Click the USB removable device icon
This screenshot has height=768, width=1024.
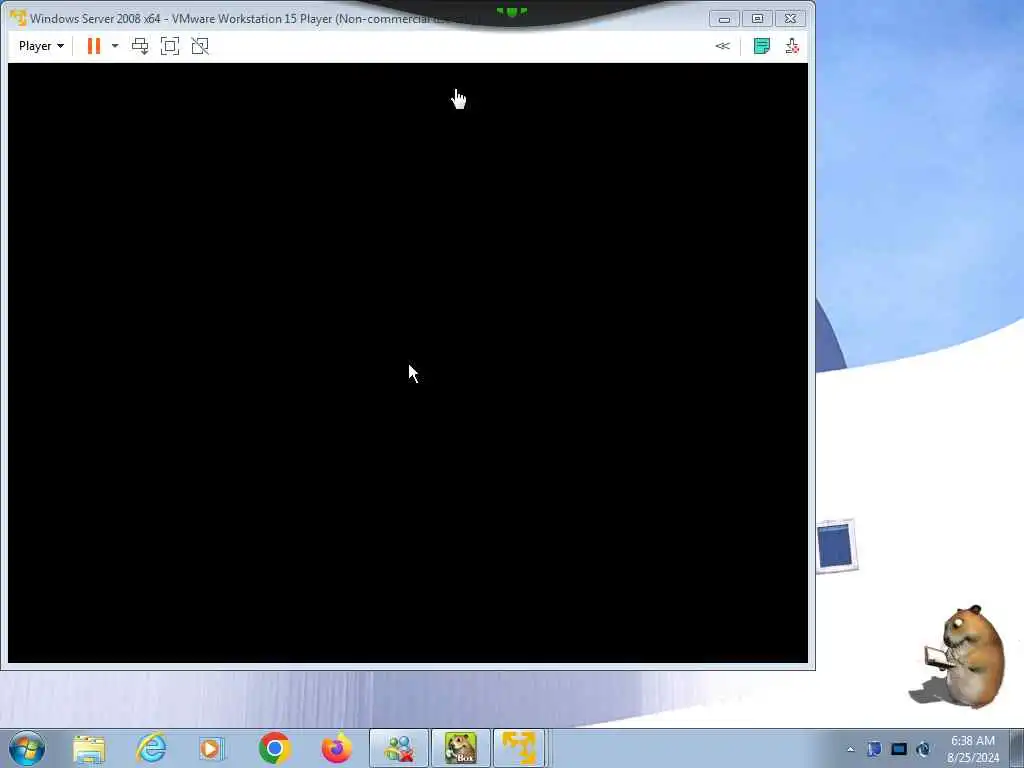pos(792,46)
